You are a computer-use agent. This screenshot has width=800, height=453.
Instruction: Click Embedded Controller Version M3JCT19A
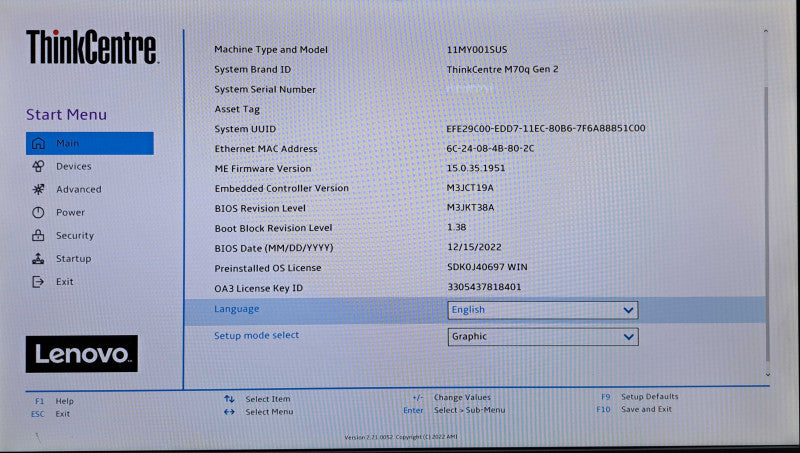pyautogui.click(x=470, y=188)
